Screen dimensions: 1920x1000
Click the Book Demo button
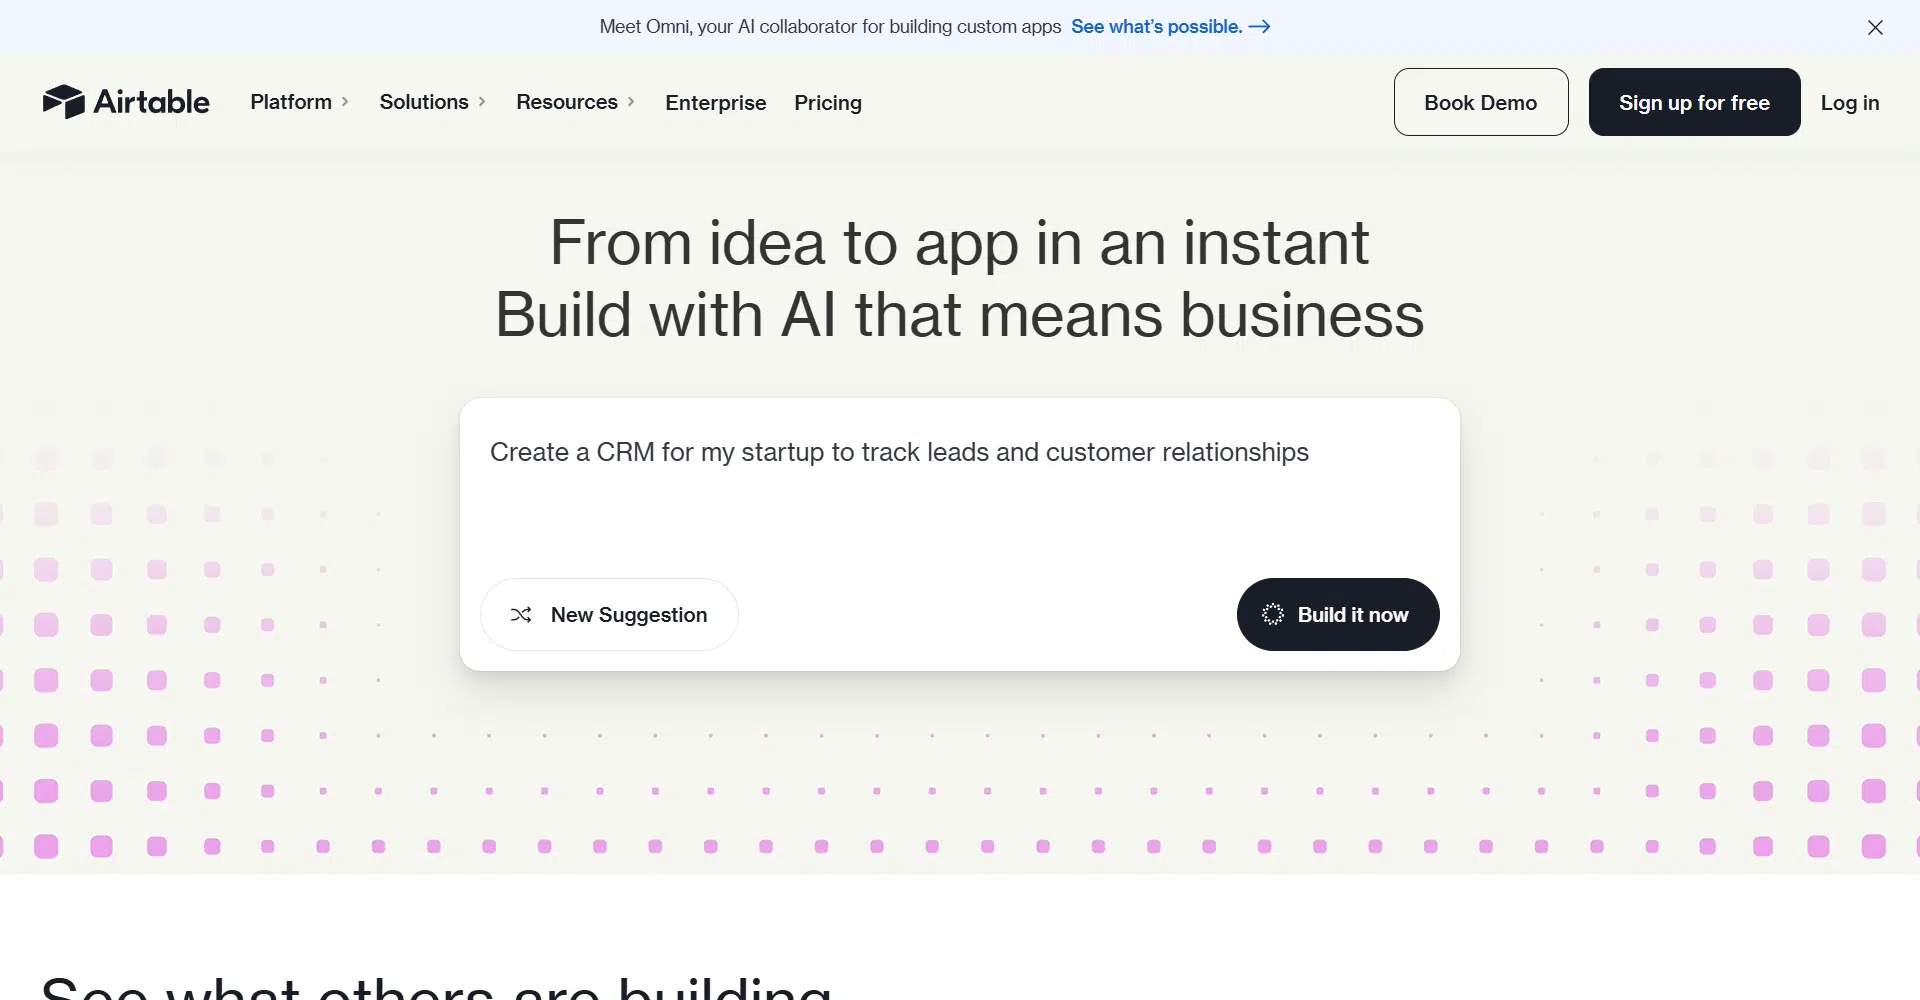[x=1481, y=102]
